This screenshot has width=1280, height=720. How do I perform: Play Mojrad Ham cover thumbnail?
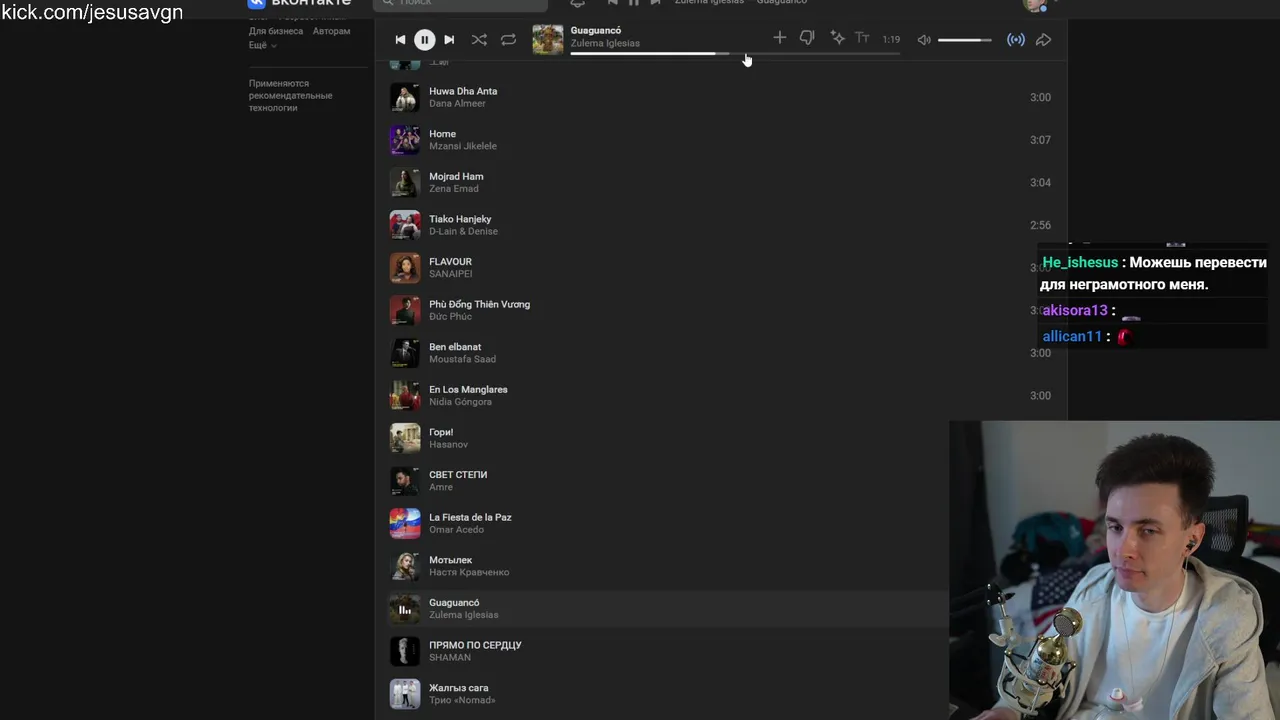click(405, 182)
